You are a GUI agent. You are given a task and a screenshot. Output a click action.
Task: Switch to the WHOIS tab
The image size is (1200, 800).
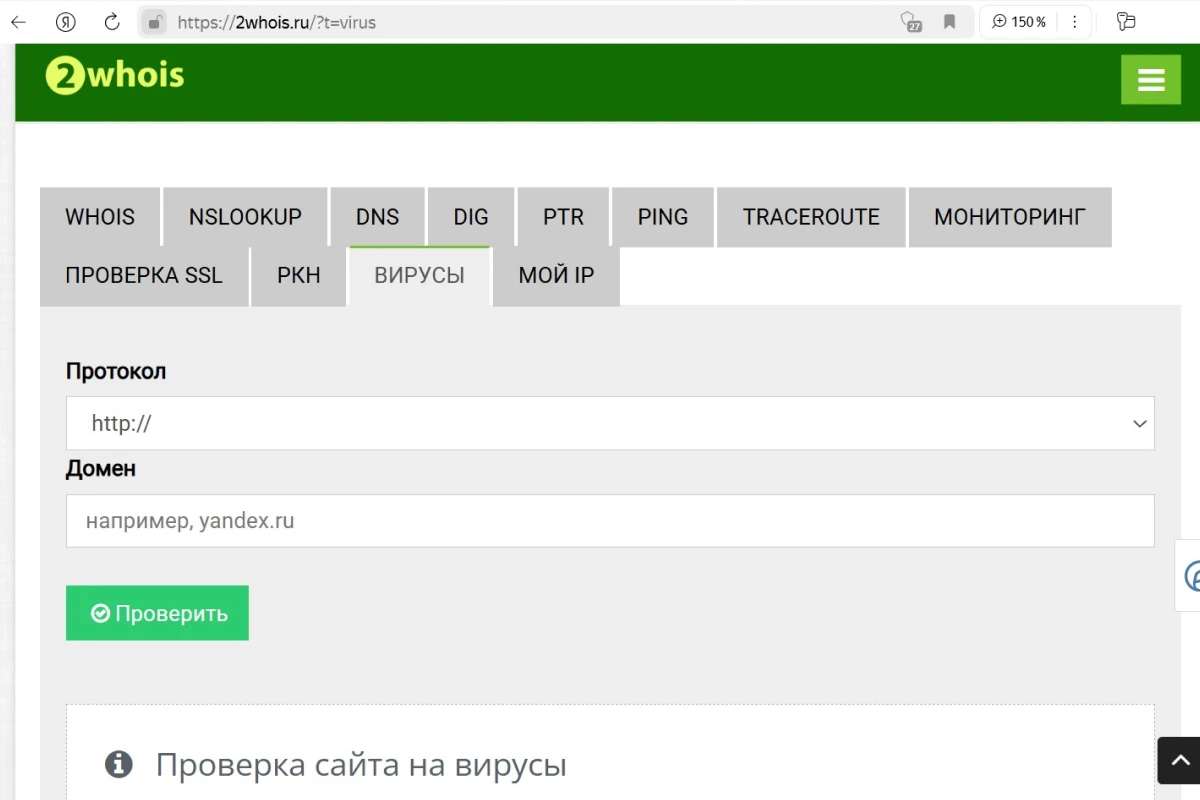coord(100,217)
